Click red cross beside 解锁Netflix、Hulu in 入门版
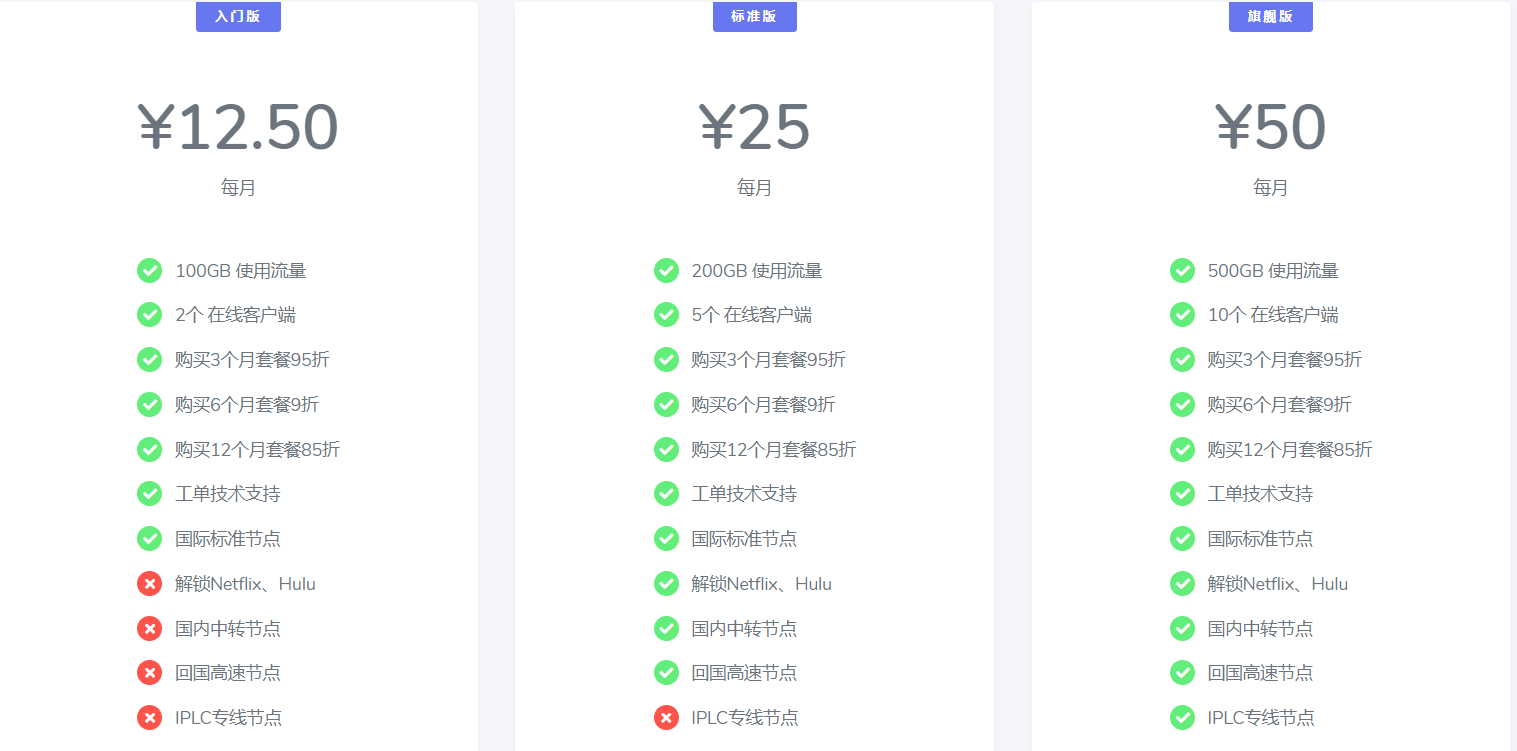The width and height of the screenshot is (1517, 751). (149, 584)
